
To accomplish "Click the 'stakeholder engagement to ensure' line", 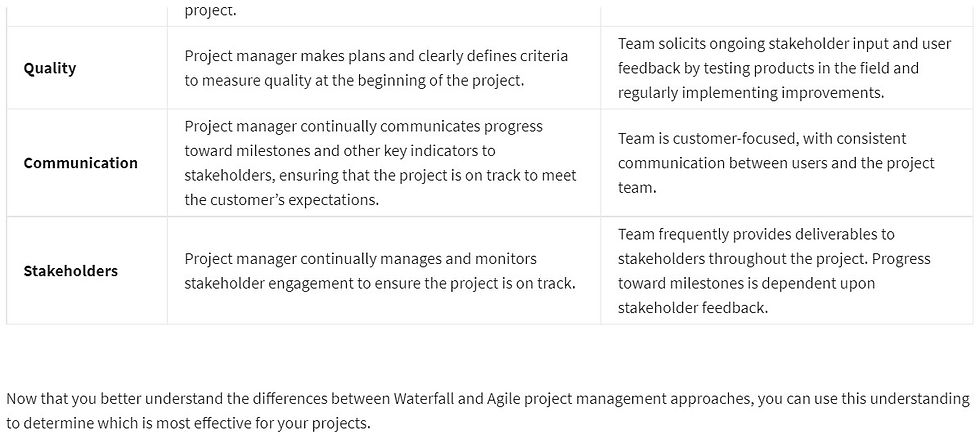I will click(x=380, y=283).
